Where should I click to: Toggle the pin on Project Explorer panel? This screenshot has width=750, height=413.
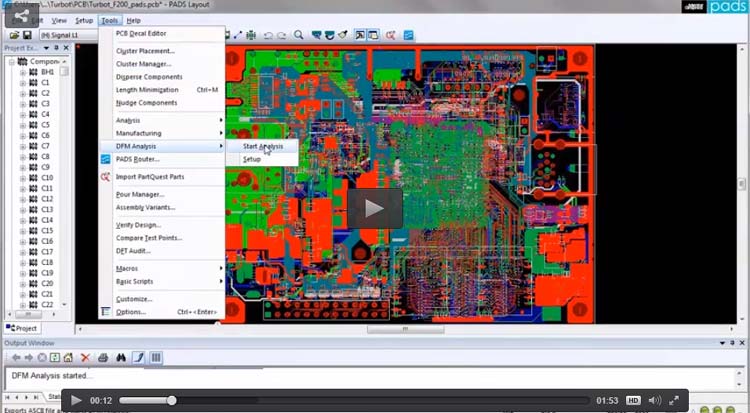[56, 48]
